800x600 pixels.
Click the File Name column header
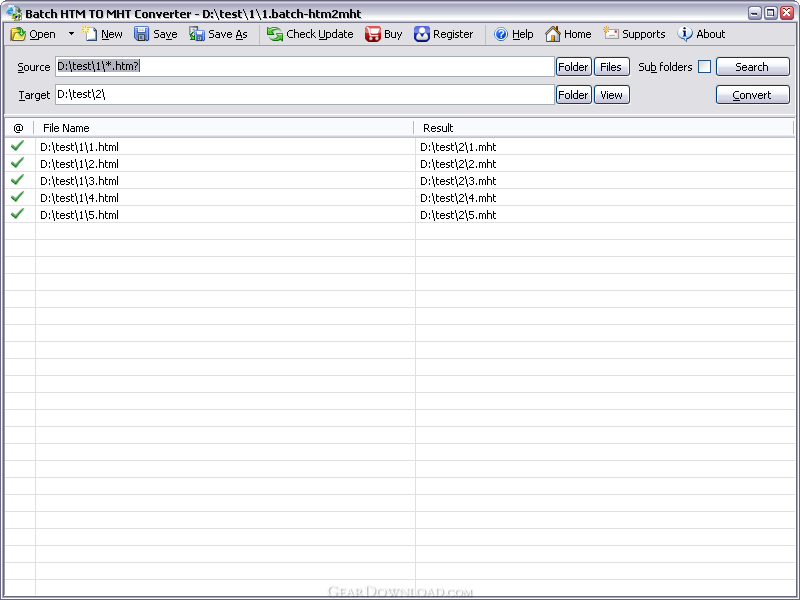(x=223, y=128)
